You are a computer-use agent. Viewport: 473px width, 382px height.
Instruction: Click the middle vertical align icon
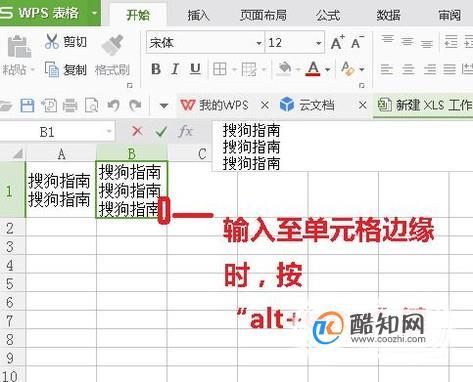[407, 42]
